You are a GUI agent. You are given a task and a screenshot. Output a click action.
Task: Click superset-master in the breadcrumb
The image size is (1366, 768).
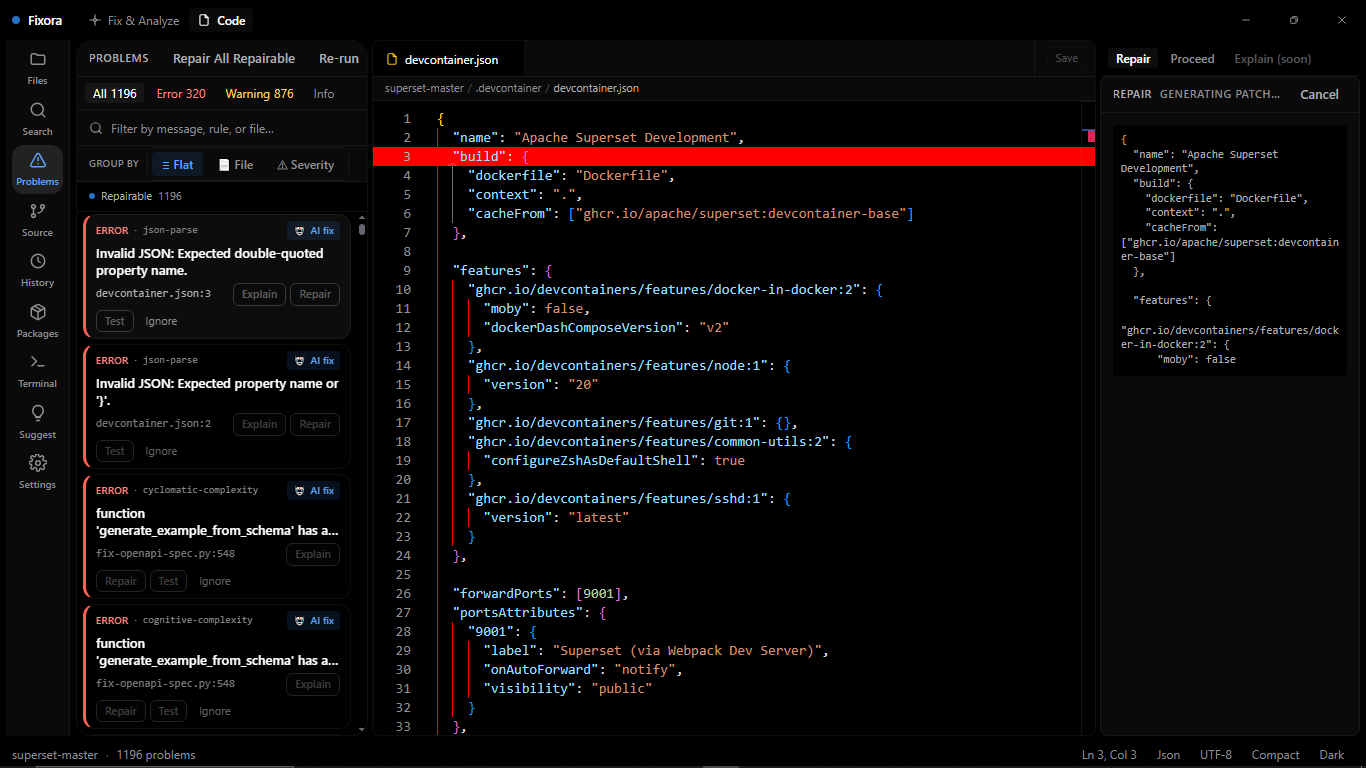(424, 88)
